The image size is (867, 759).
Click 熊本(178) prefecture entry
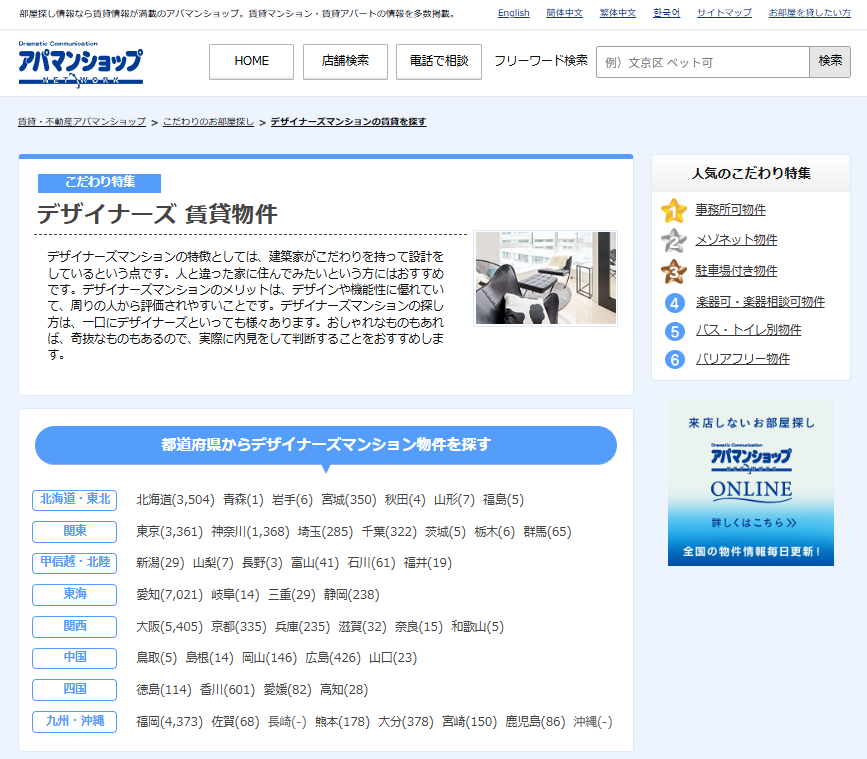(x=342, y=722)
